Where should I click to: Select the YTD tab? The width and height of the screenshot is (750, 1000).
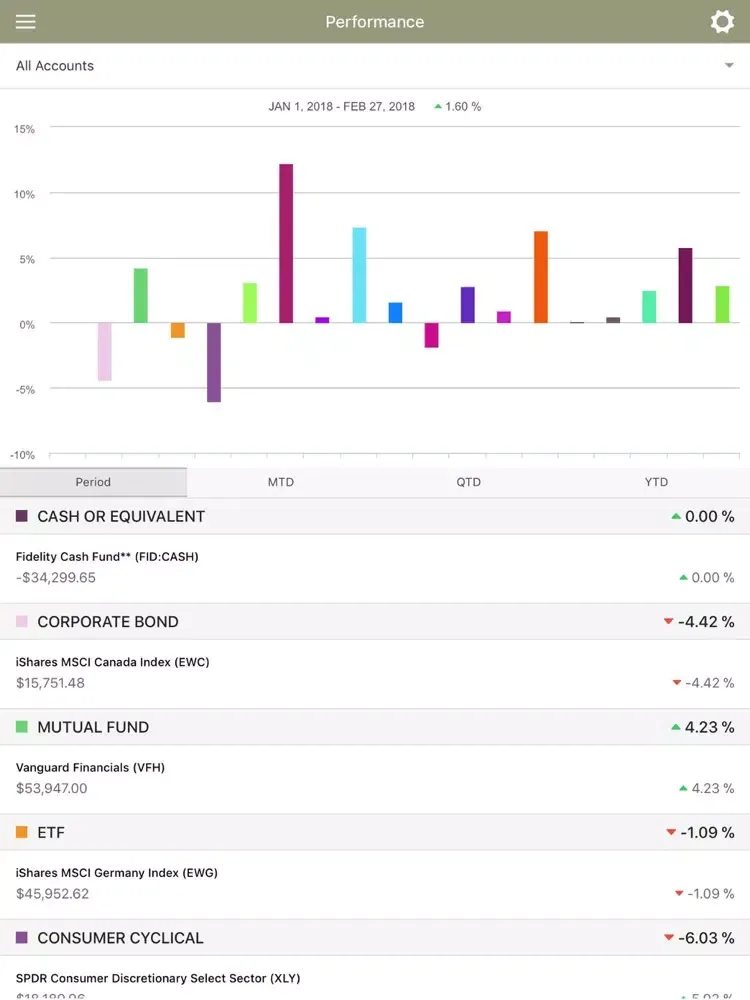(656, 482)
